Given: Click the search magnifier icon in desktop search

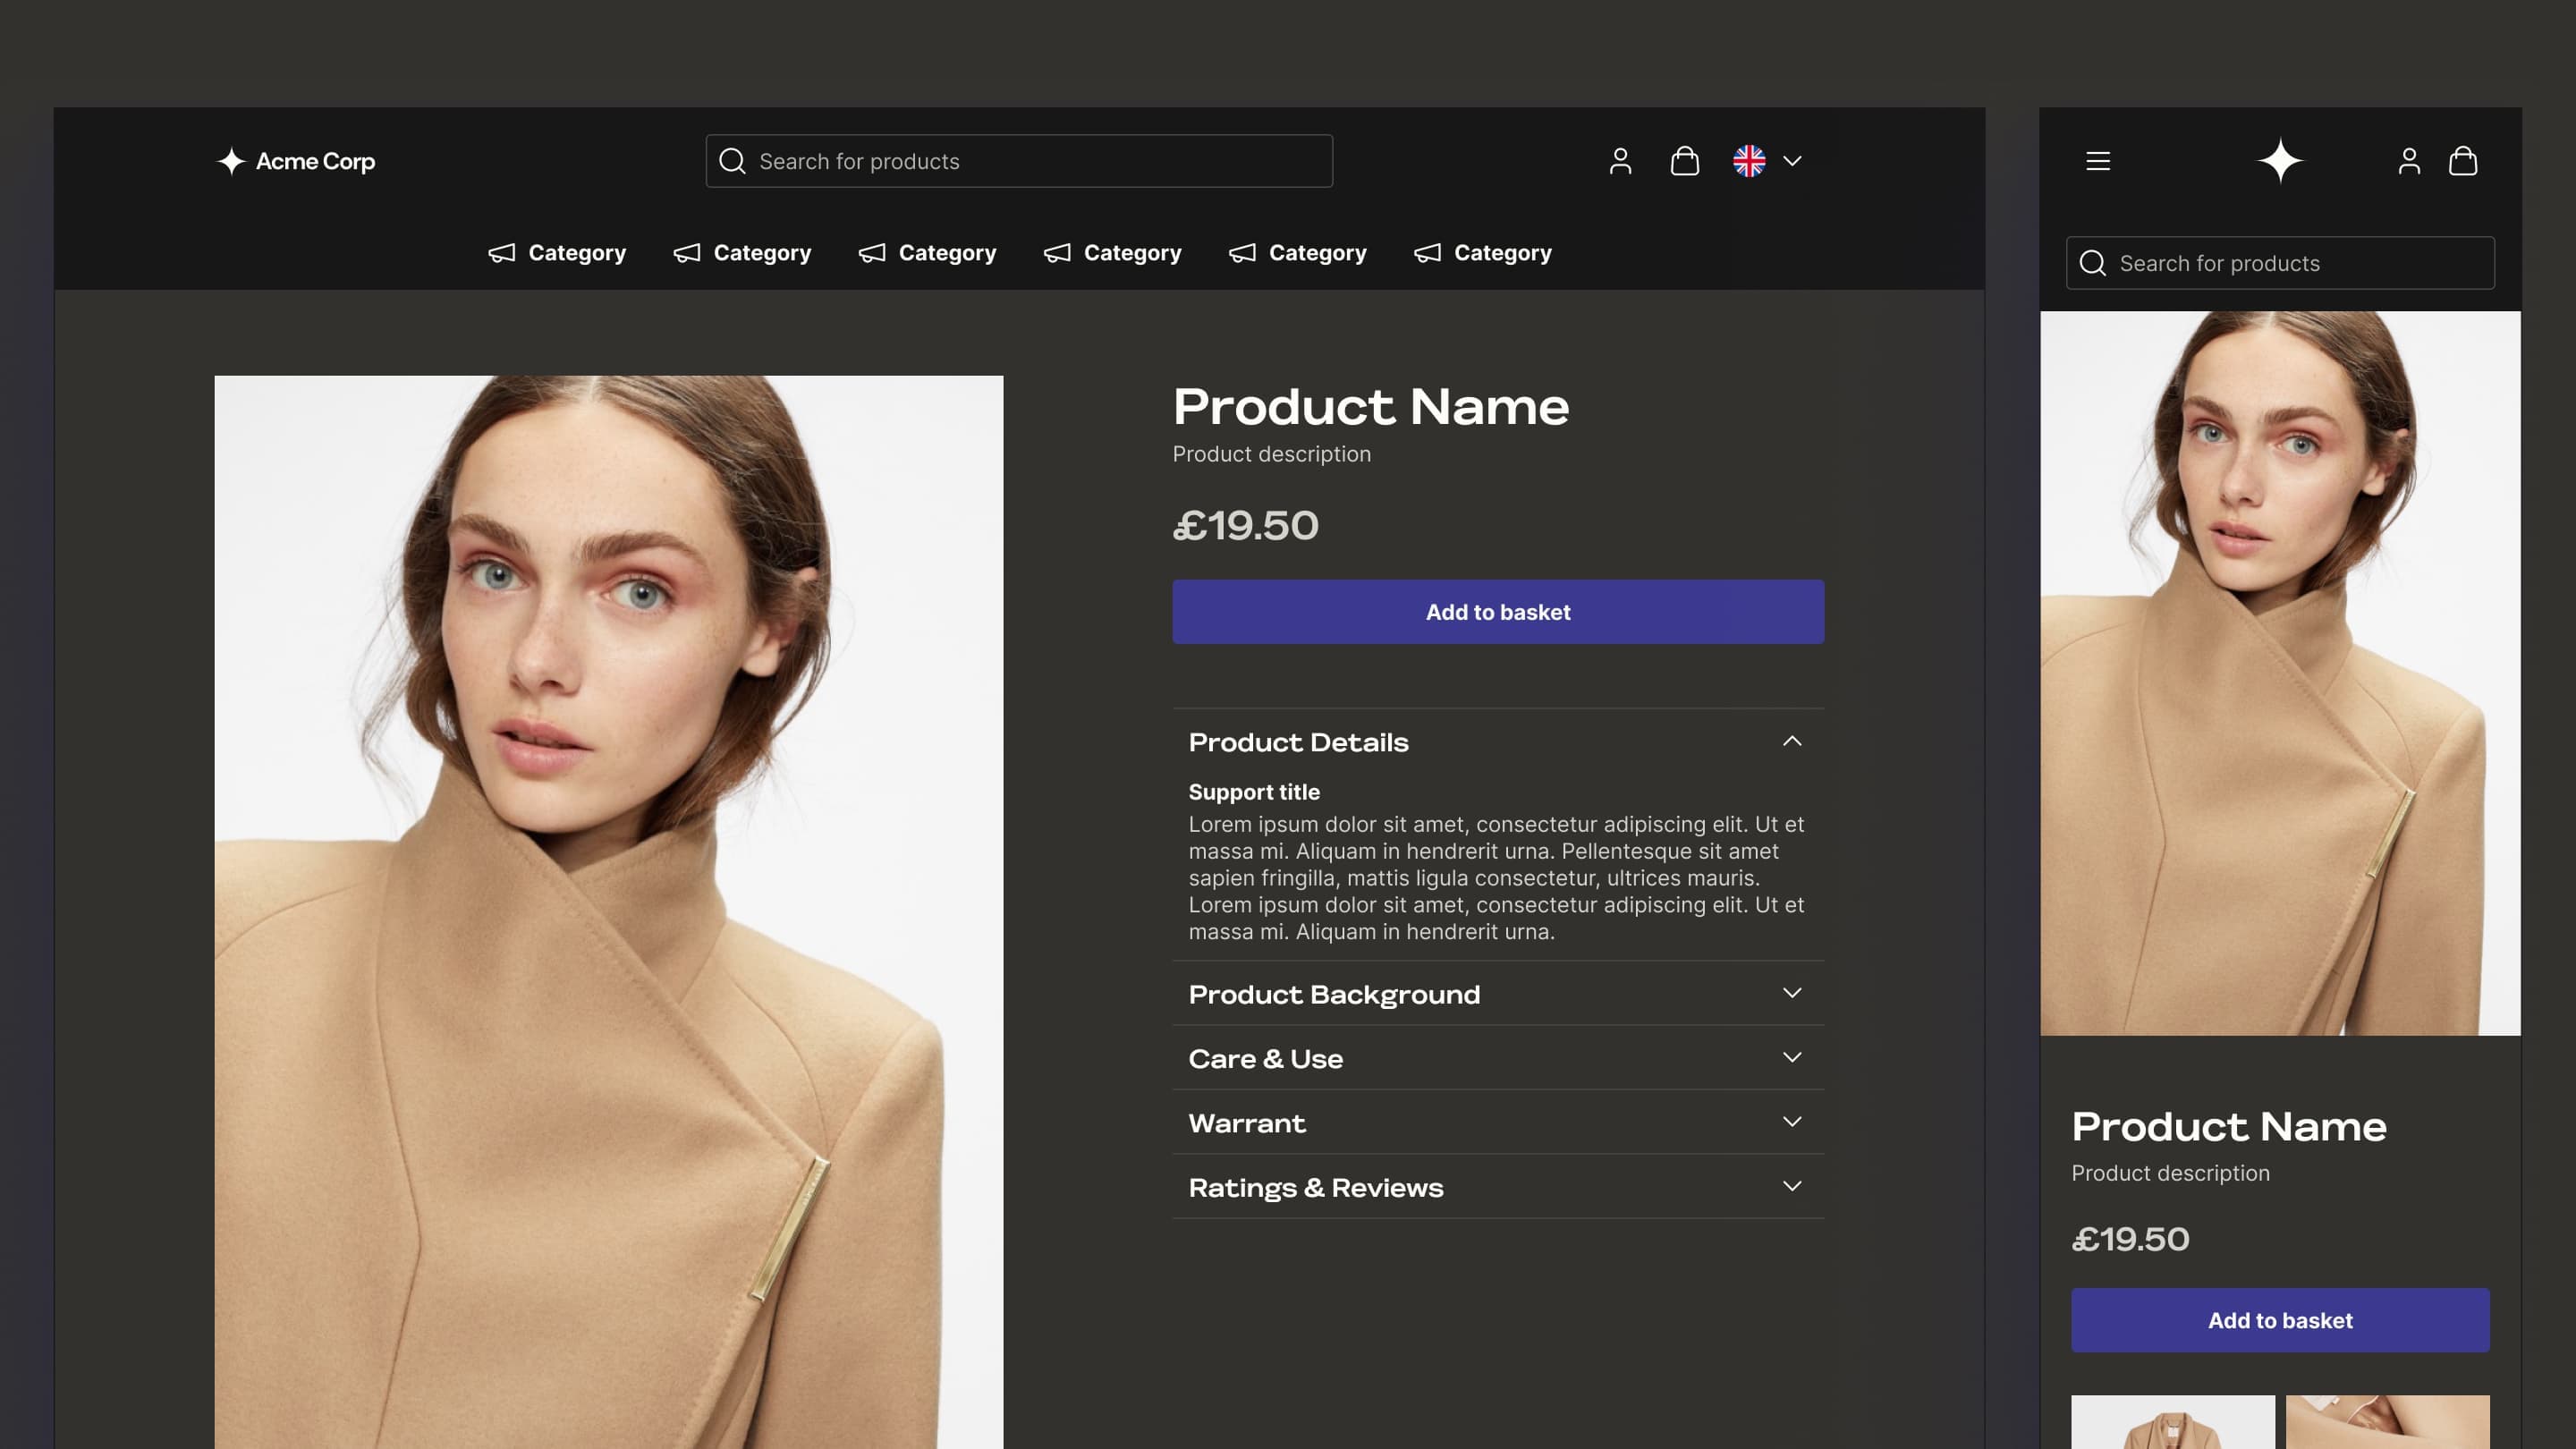Looking at the screenshot, I should 732,161.
